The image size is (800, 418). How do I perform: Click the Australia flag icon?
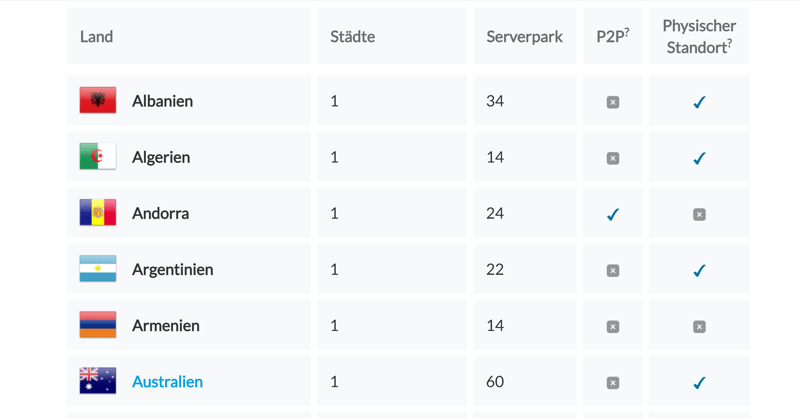(98, 381)
